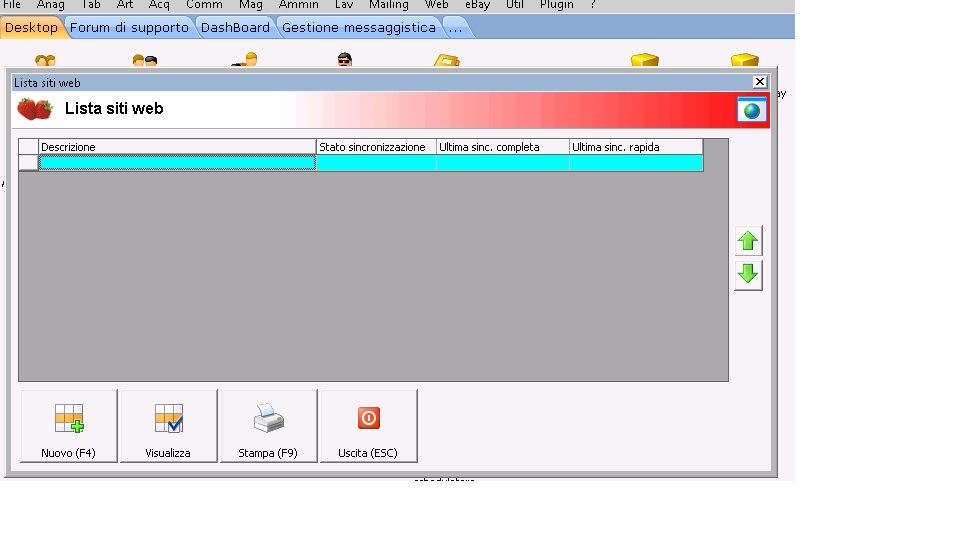This screenshot has width=960, height=540.
Task: Select the Stato sincronizzazione cell in first row
Action: (376, 162)
